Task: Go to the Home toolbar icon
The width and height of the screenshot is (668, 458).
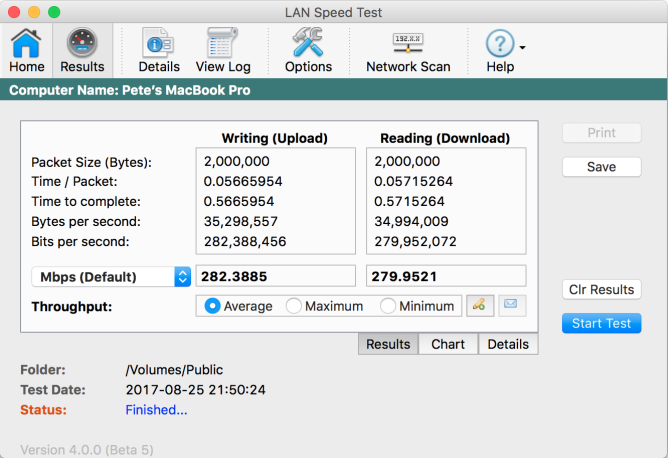Action: pos(26,50)
